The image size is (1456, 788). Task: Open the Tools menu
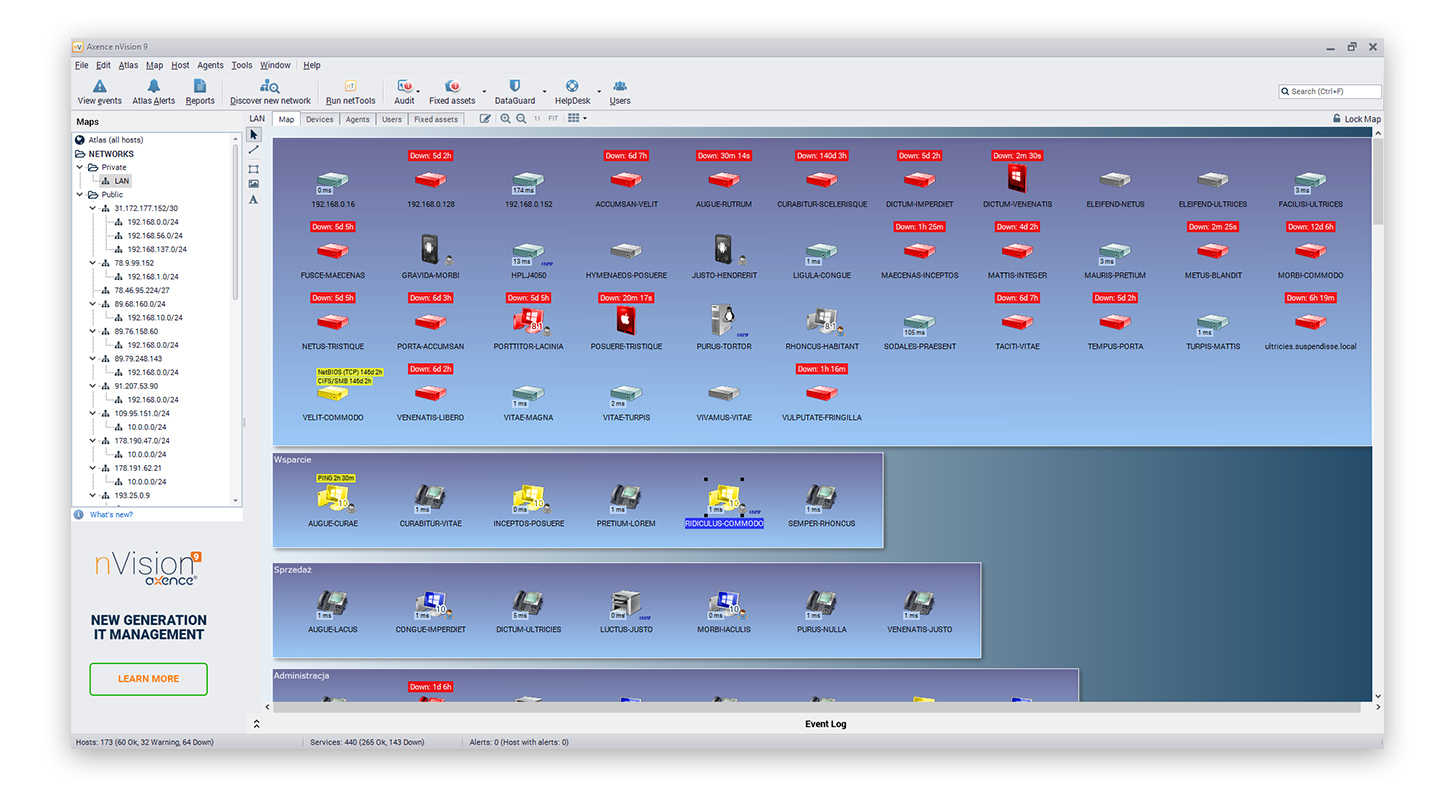tap(241, 64)
